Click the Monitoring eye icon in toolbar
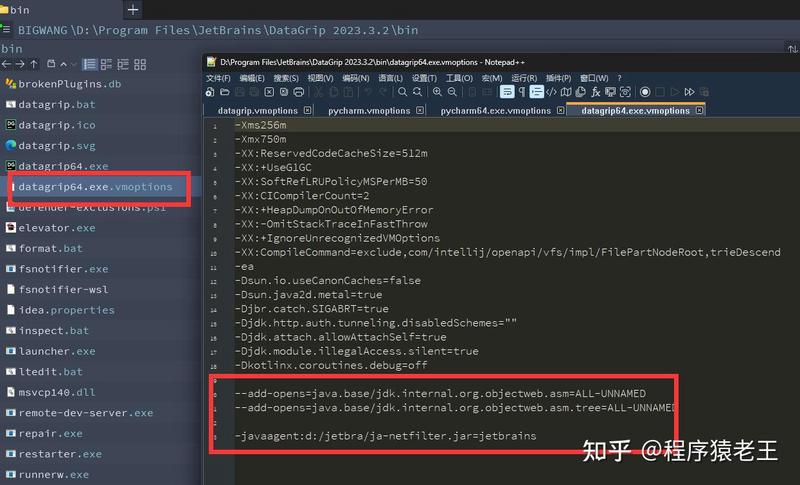Image resolution: width=800 pixels, height=485 pixels. (625, 92)
